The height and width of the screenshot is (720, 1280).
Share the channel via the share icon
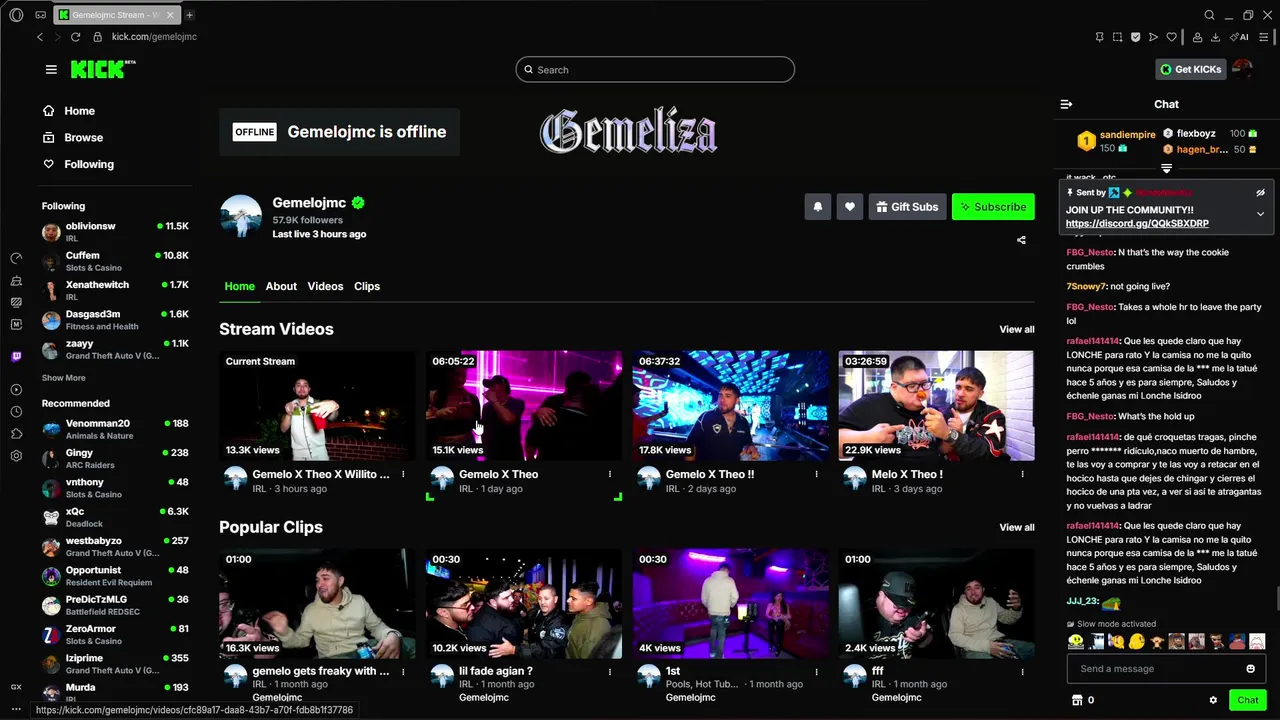[1021, 240]
